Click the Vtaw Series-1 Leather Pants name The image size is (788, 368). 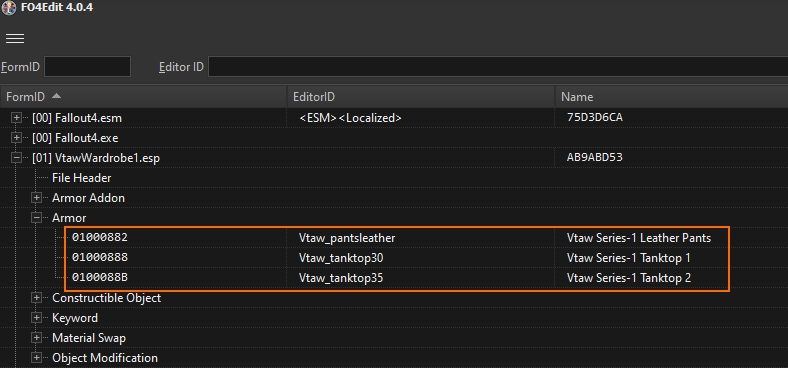639,238
